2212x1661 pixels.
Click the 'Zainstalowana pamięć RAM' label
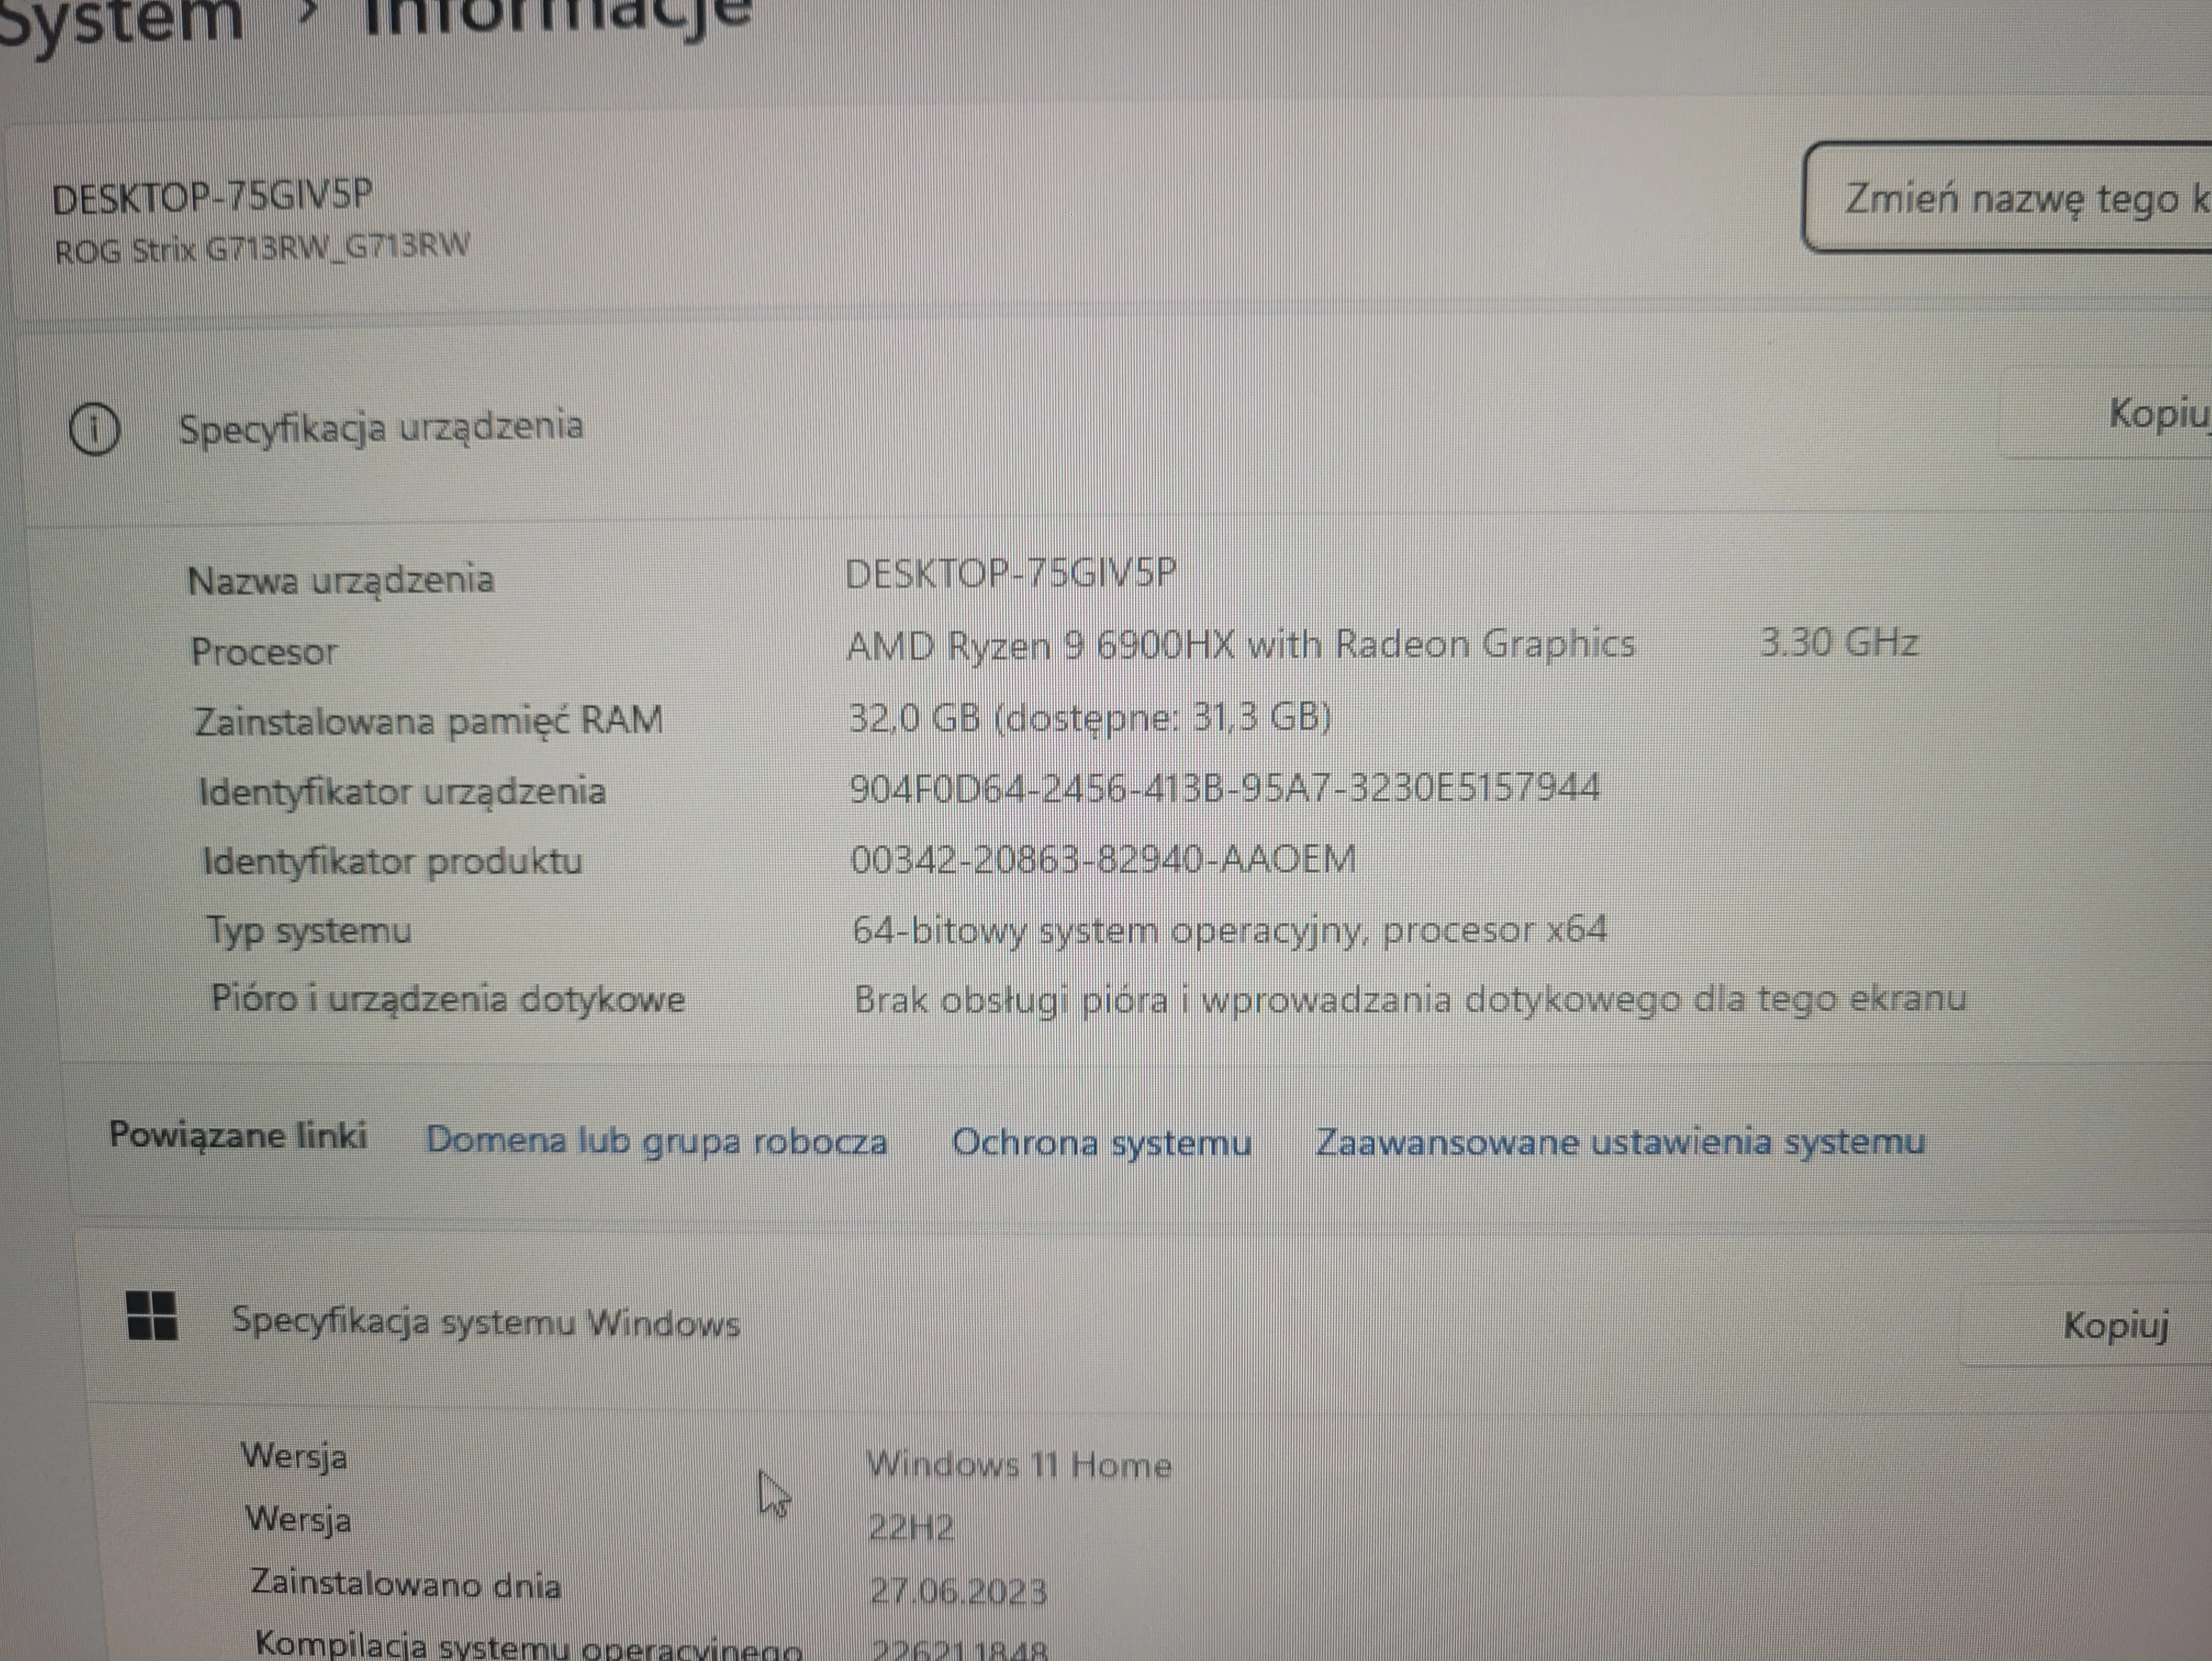(428, 721)
